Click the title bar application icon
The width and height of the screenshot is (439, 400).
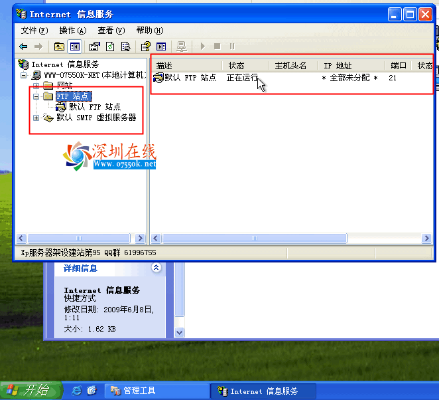tap(21, 14)
